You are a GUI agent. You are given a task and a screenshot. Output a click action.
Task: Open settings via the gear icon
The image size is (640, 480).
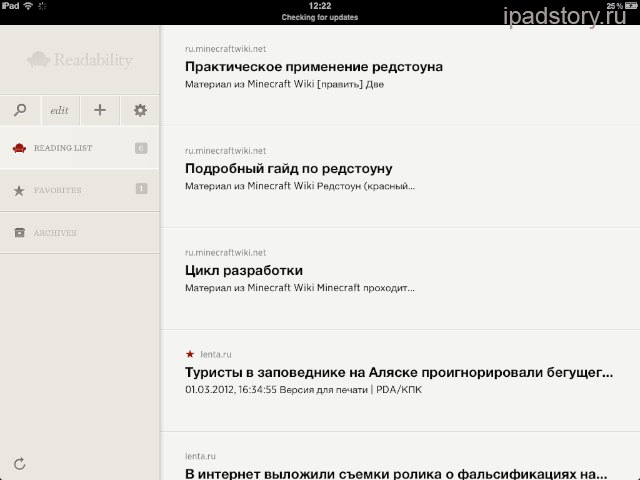click(x=140, y=110)
